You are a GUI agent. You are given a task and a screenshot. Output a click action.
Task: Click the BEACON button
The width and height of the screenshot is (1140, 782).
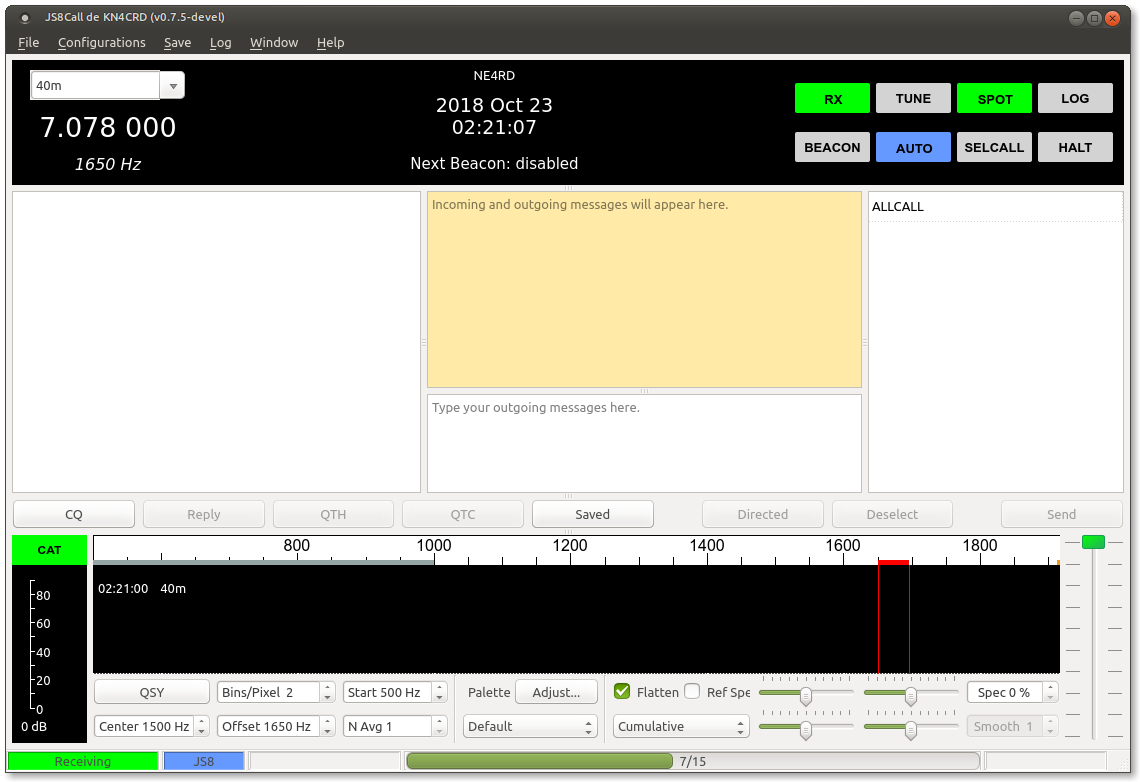pos(832,147)
